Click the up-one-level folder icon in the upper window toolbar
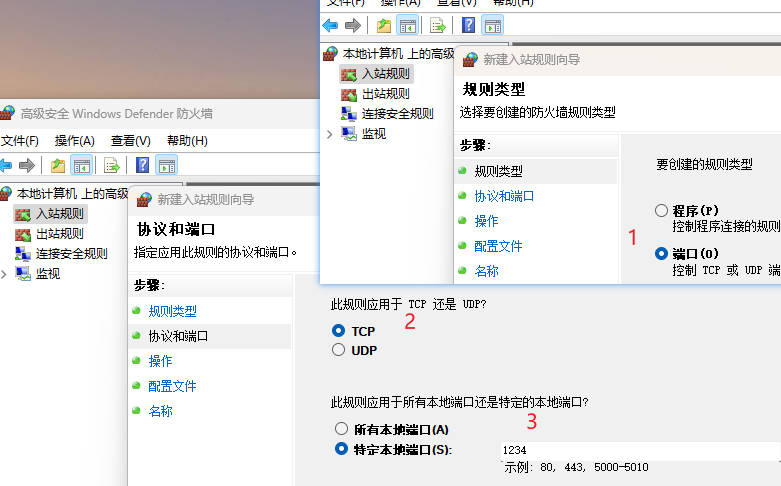 (384, 25)
